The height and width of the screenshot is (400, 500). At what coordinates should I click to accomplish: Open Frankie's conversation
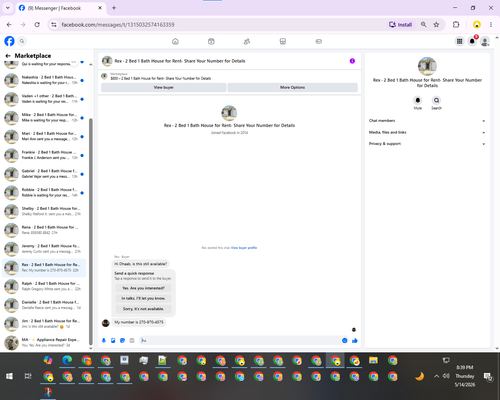click(44, 155)
